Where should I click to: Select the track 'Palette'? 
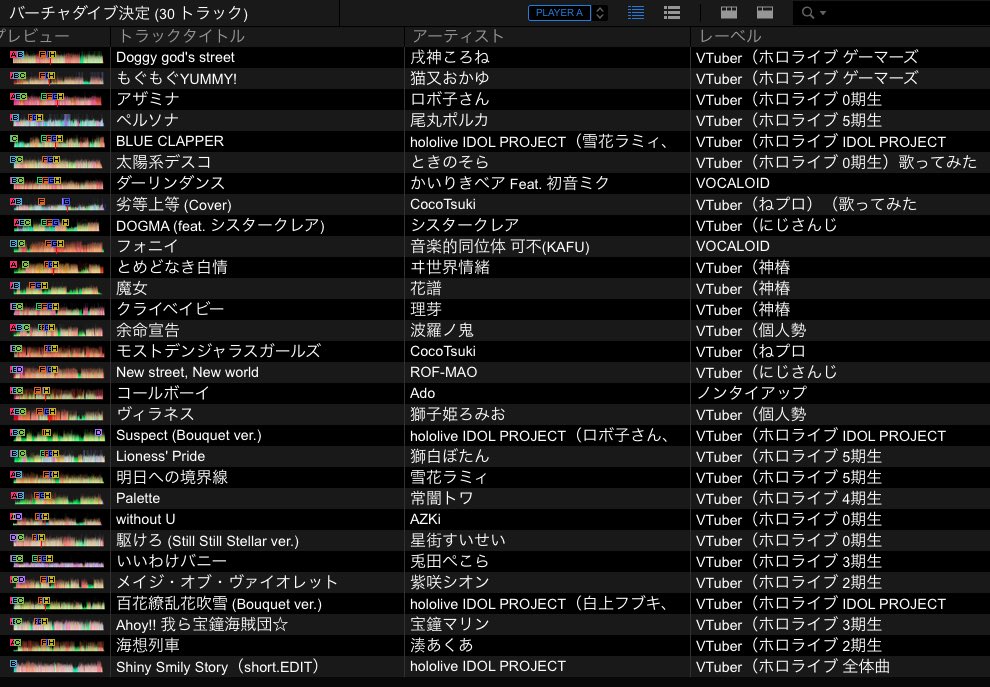(x=138, y=499)
